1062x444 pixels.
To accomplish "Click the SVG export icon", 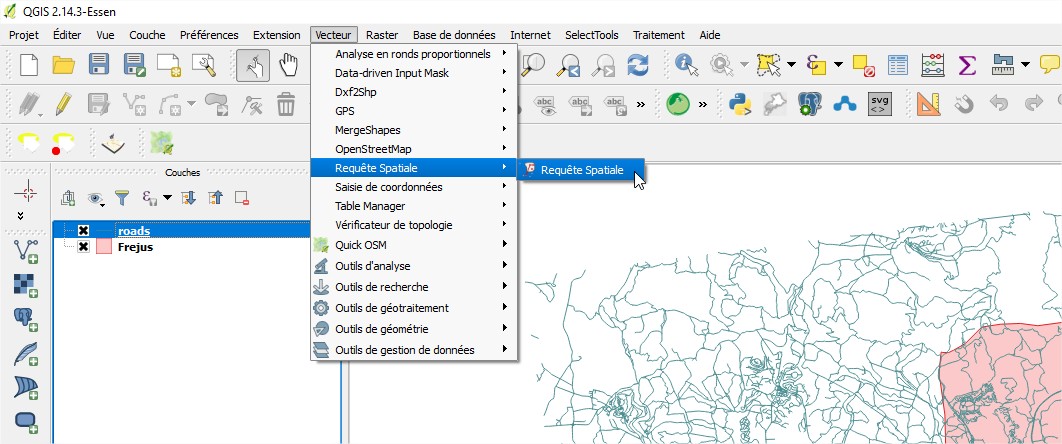I will (x=880, y=104).
